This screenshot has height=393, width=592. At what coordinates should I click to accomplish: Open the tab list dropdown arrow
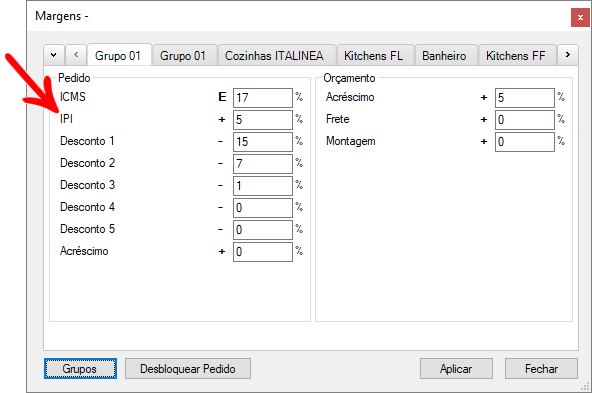[54, 55]
